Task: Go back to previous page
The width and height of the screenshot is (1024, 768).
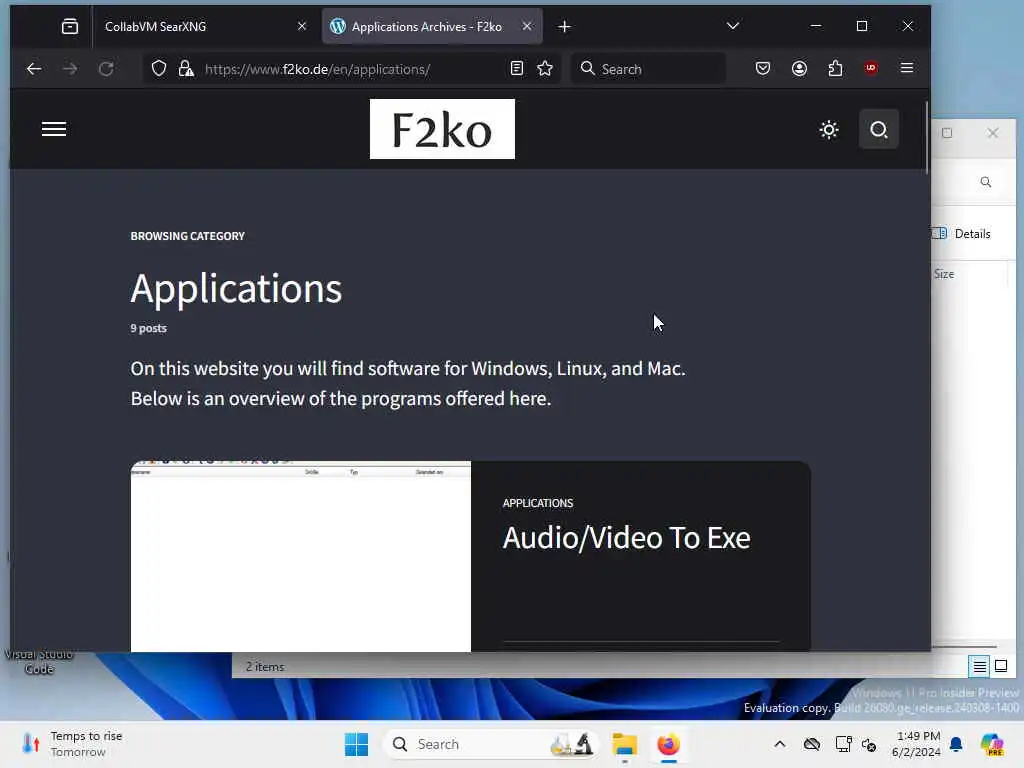Action: pos(34,69)
